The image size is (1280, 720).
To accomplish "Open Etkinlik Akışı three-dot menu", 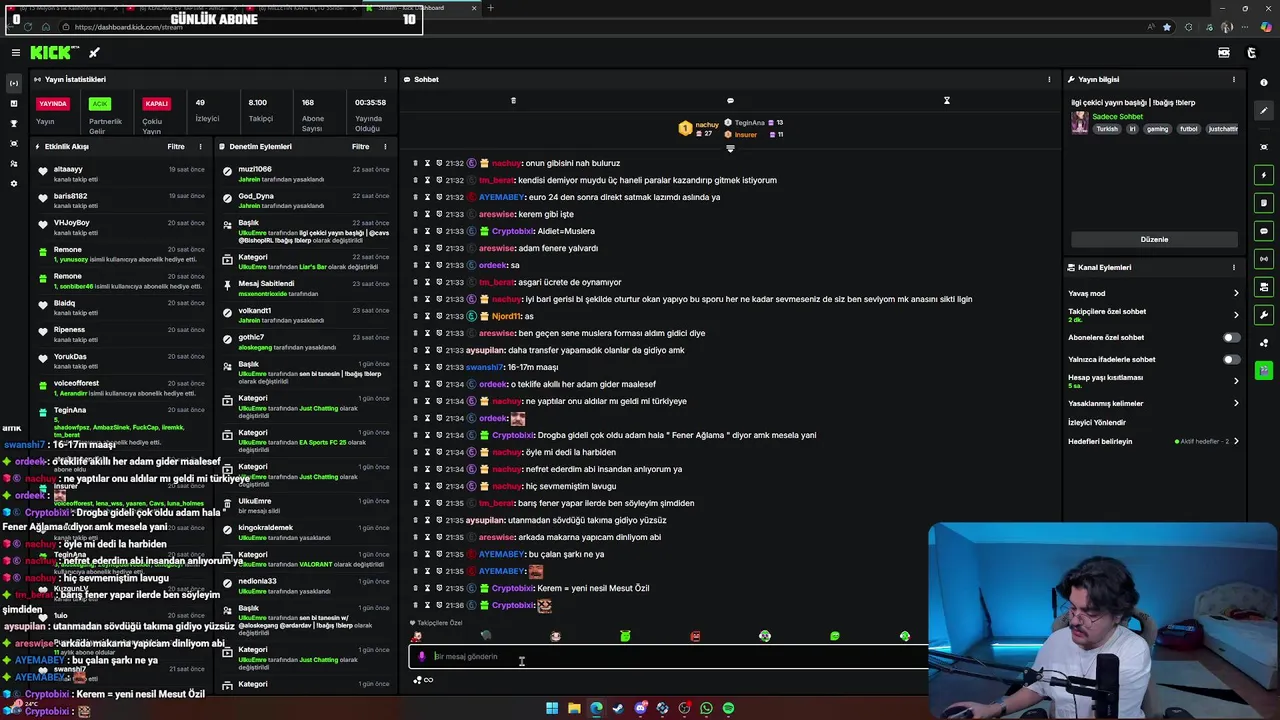I will click(200, 146).
